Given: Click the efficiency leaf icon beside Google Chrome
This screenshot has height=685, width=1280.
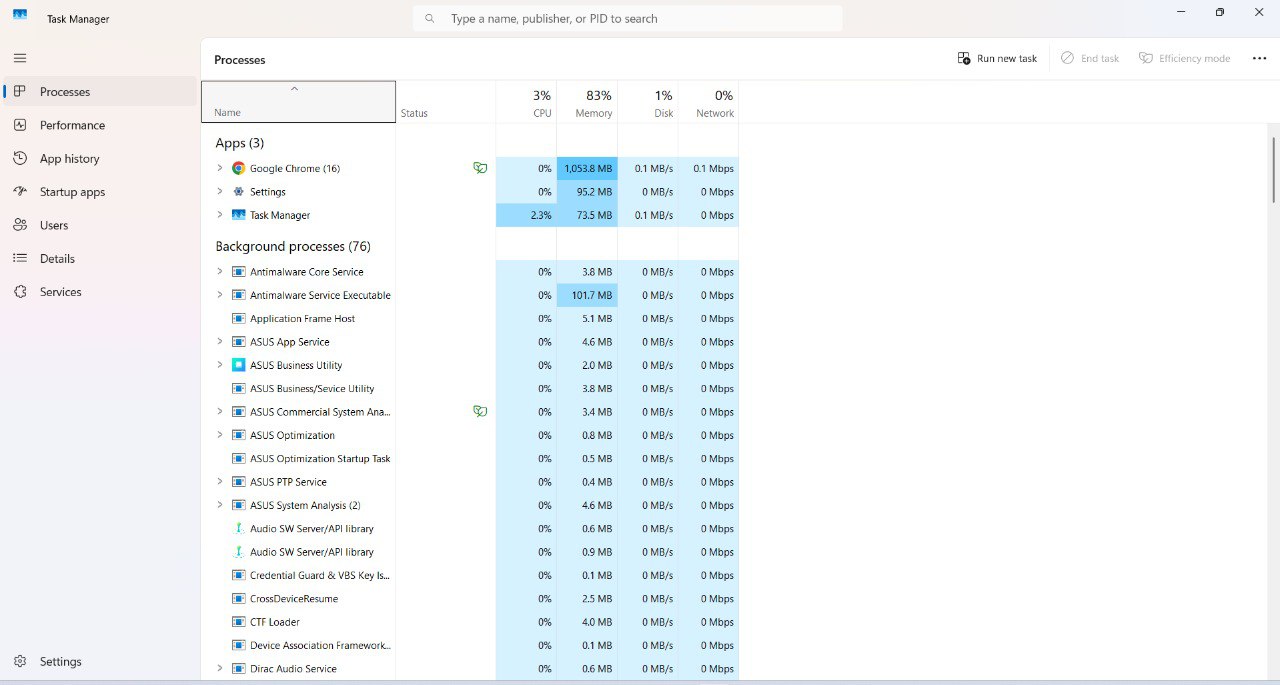Looking at the screenshot, I should [481, 168].
